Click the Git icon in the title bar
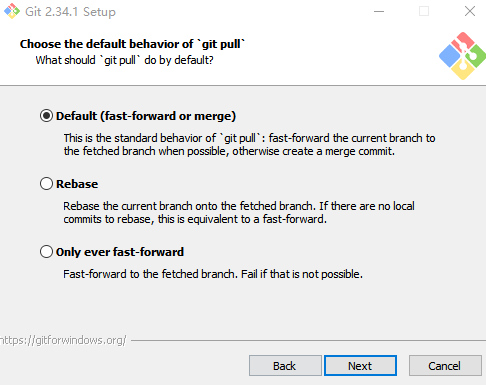 (12, 11)
